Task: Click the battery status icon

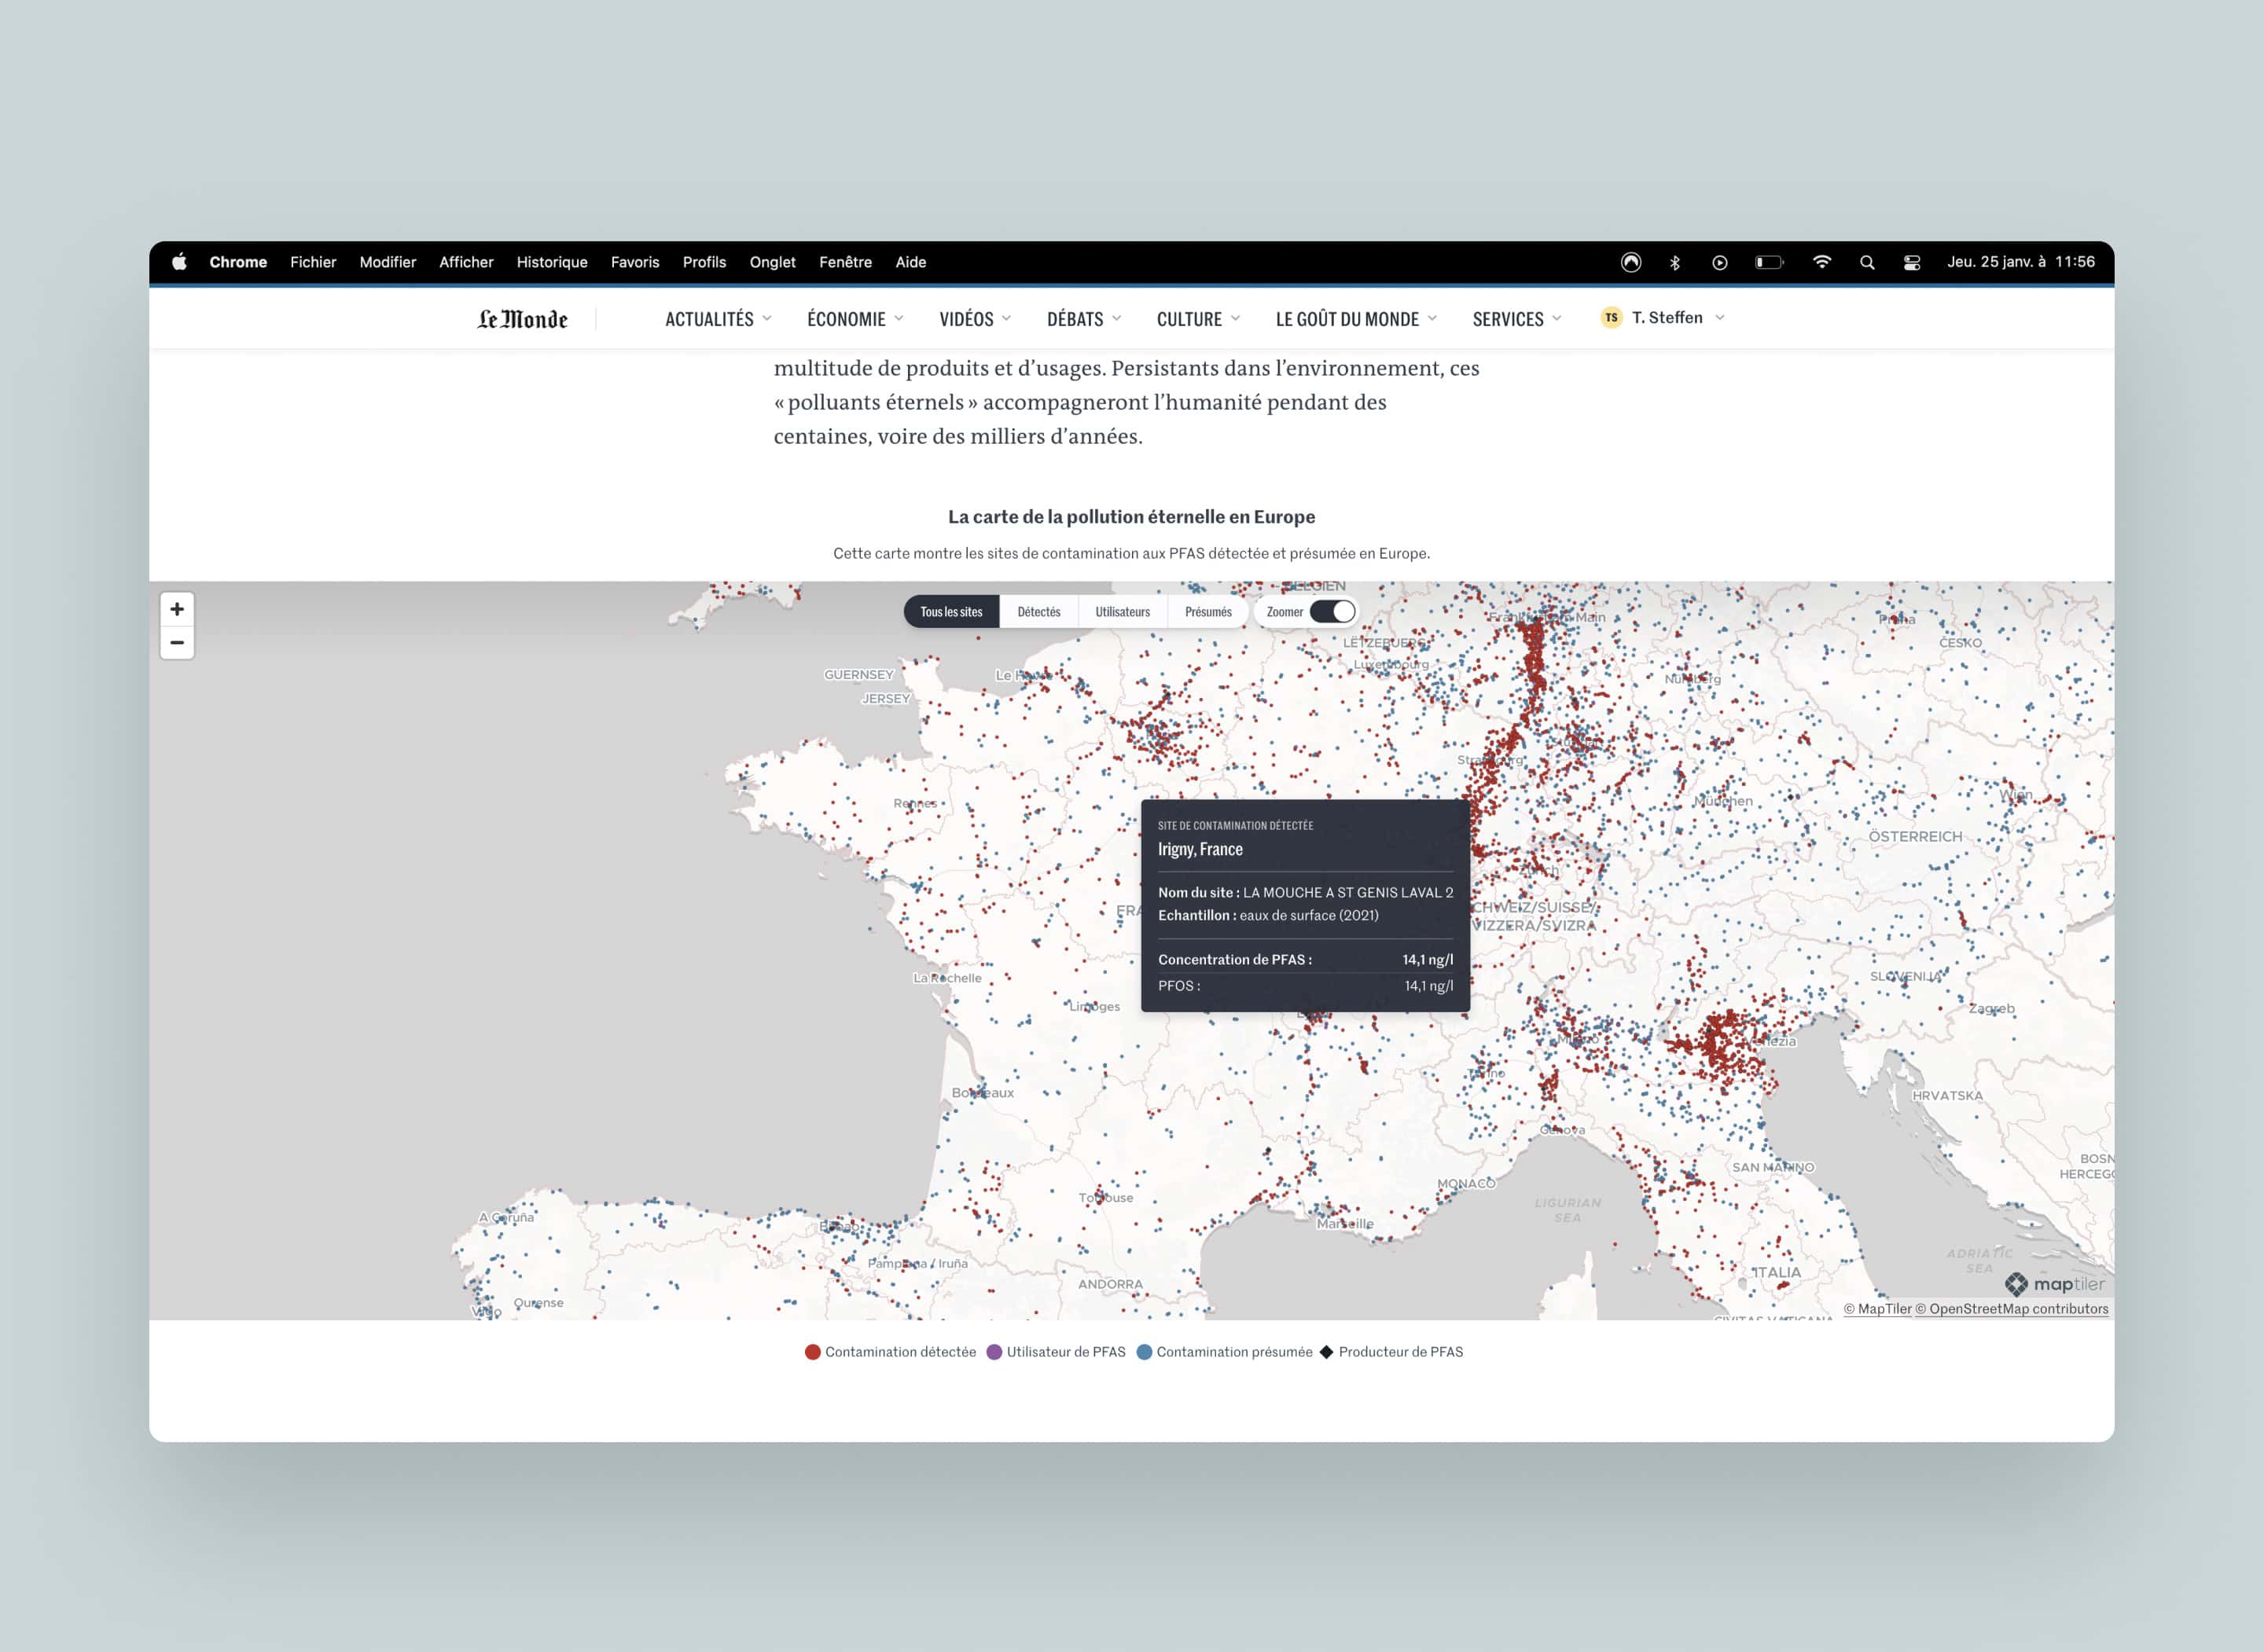Action: 1769,262
